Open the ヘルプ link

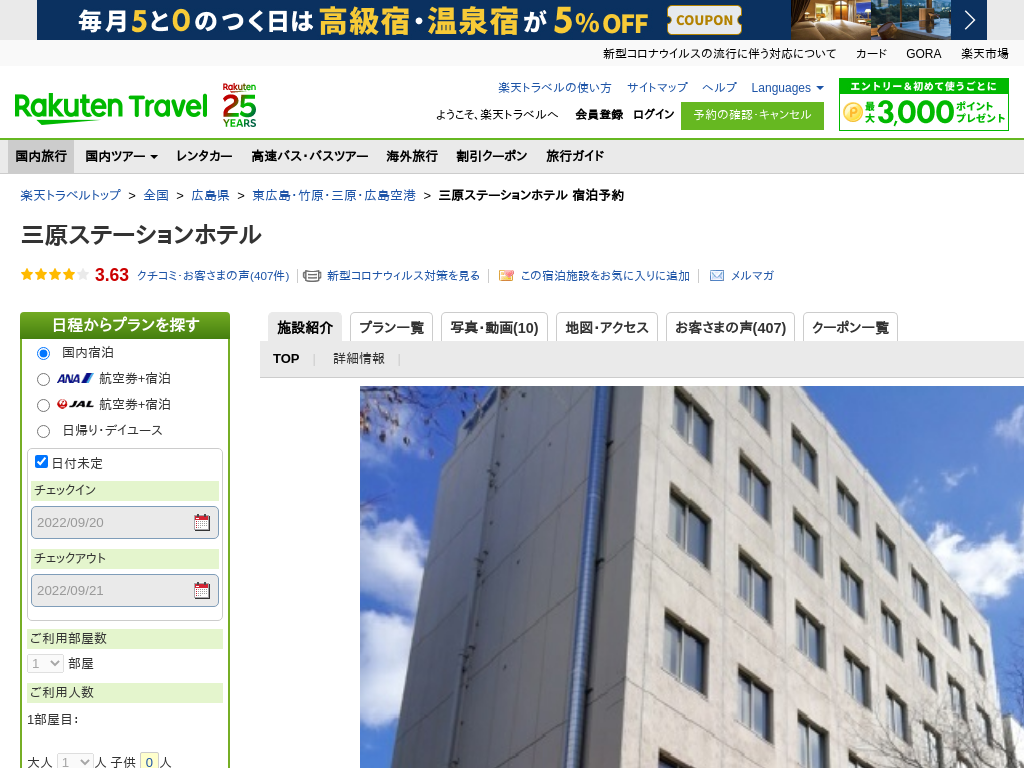(x=719, y=88)
